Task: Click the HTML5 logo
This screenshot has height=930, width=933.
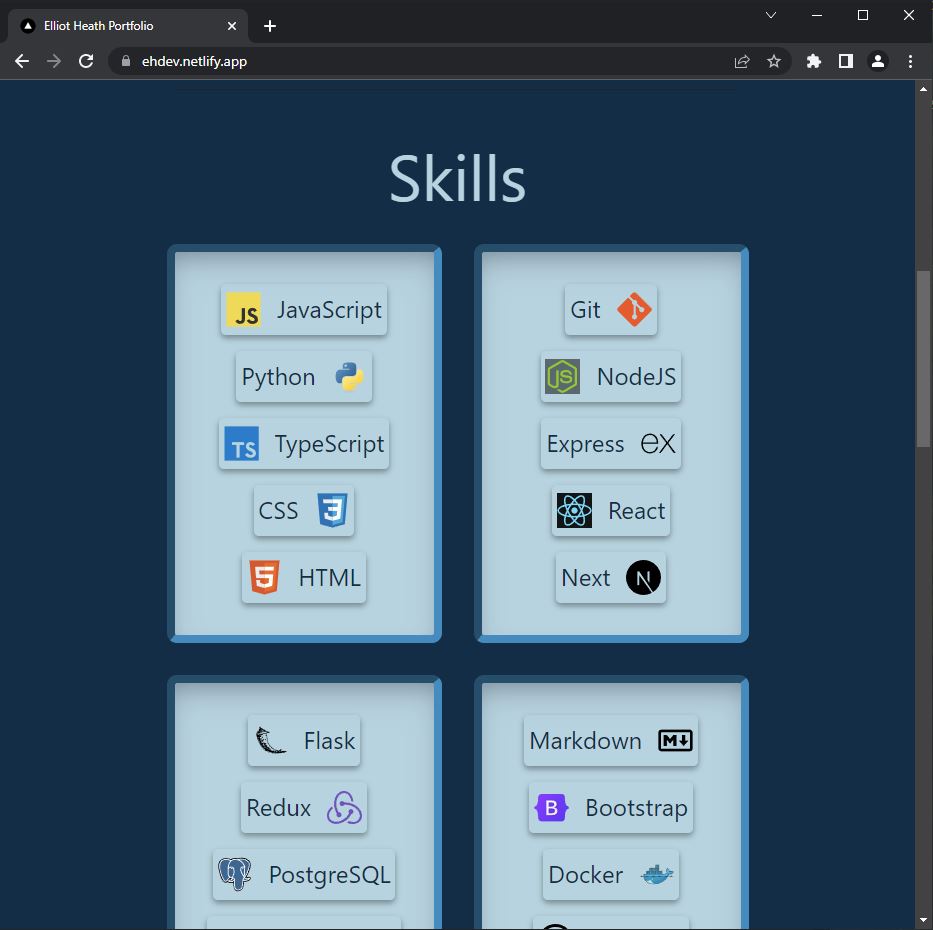Action: click(x=263, y=578)
